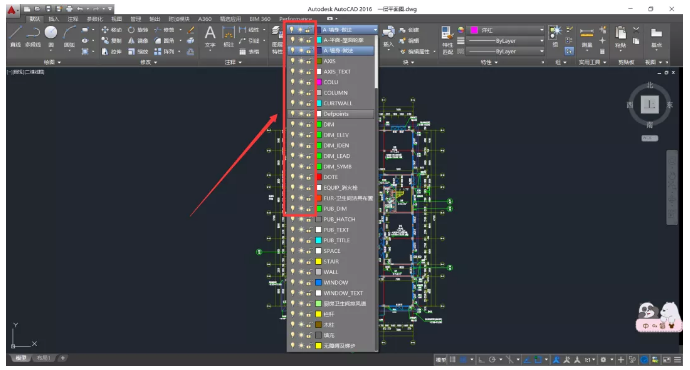The image size is (690, 370).
Task: Open the layer dropdown arrow in the ribbon
Action: tap(375, 29)
